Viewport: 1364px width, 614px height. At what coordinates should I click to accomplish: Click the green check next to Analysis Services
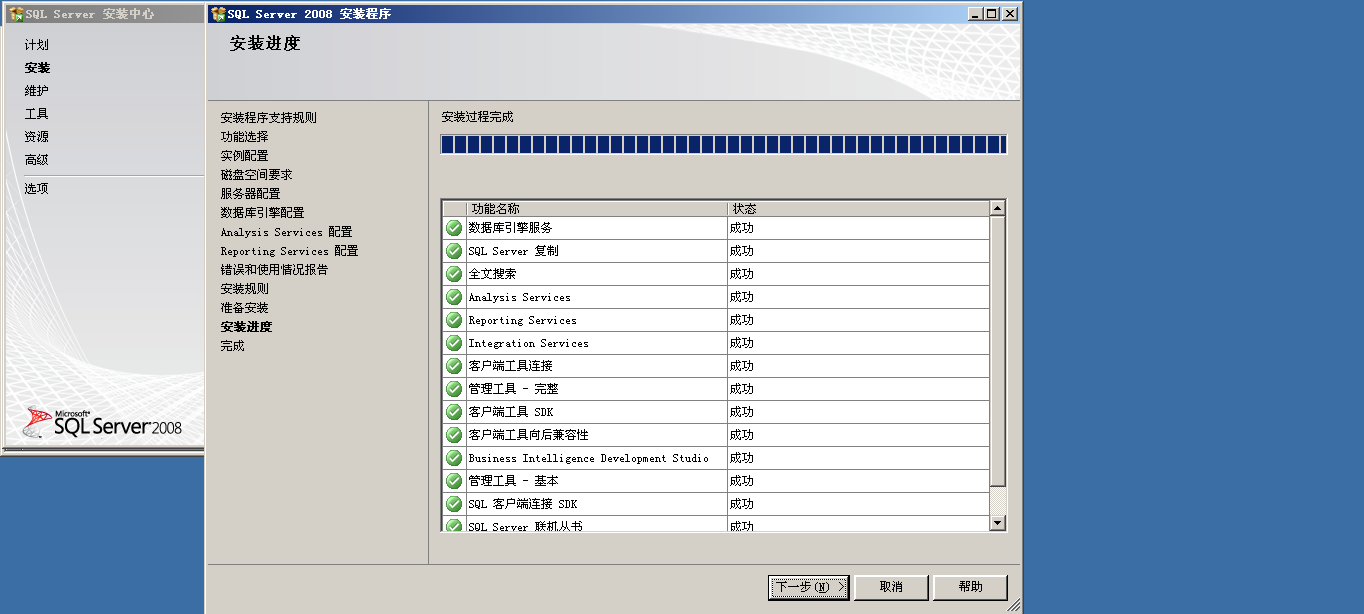coord(453,297)
